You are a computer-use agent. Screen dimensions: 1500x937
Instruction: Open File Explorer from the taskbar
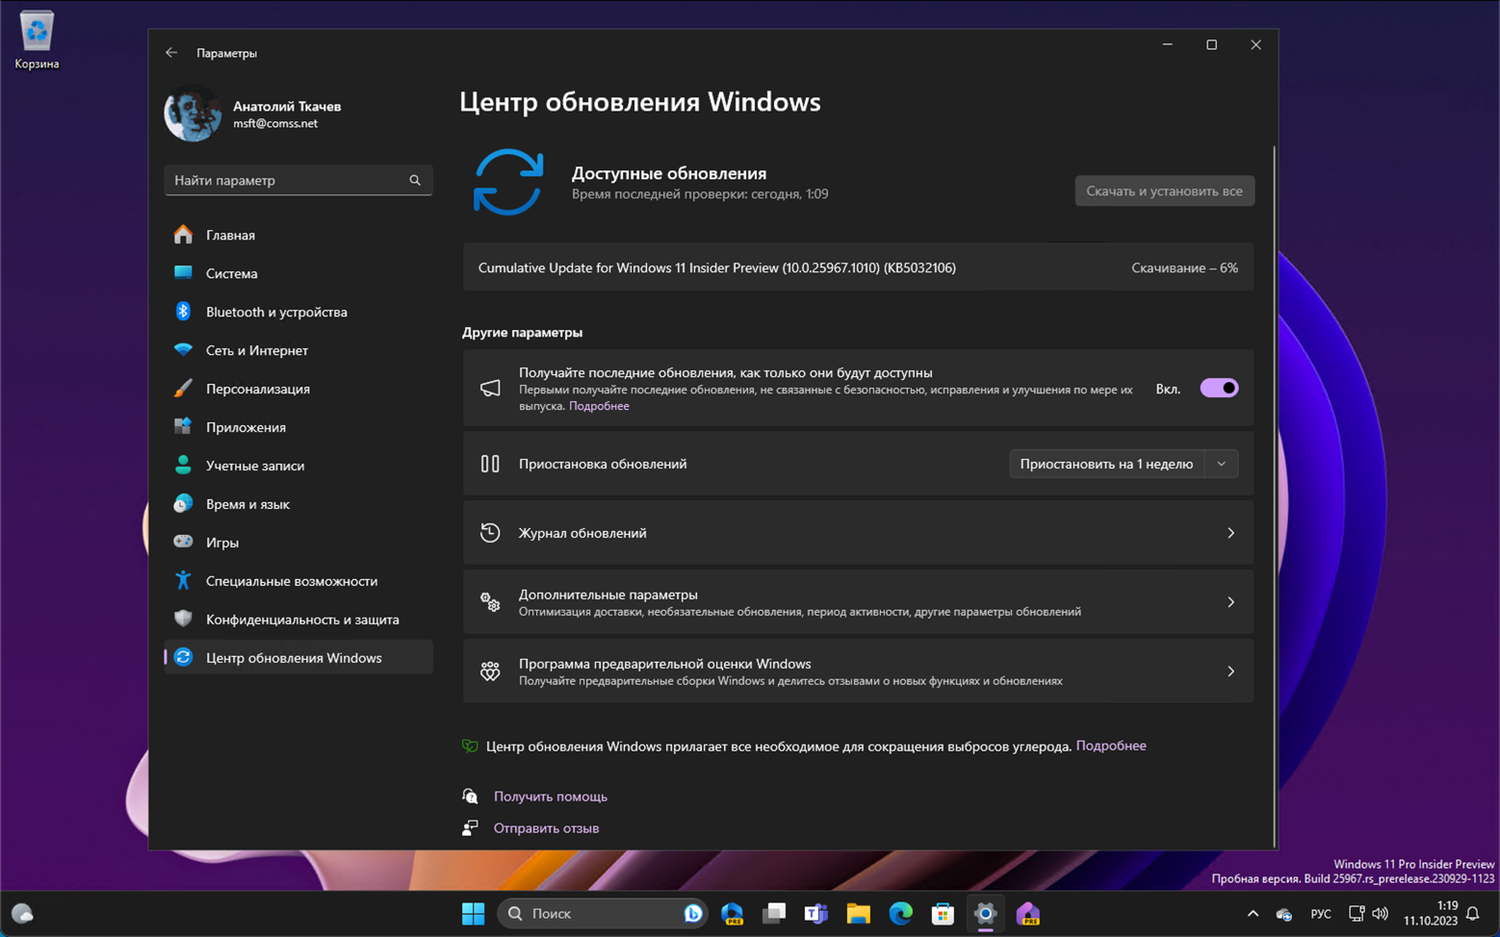point(858,913)
